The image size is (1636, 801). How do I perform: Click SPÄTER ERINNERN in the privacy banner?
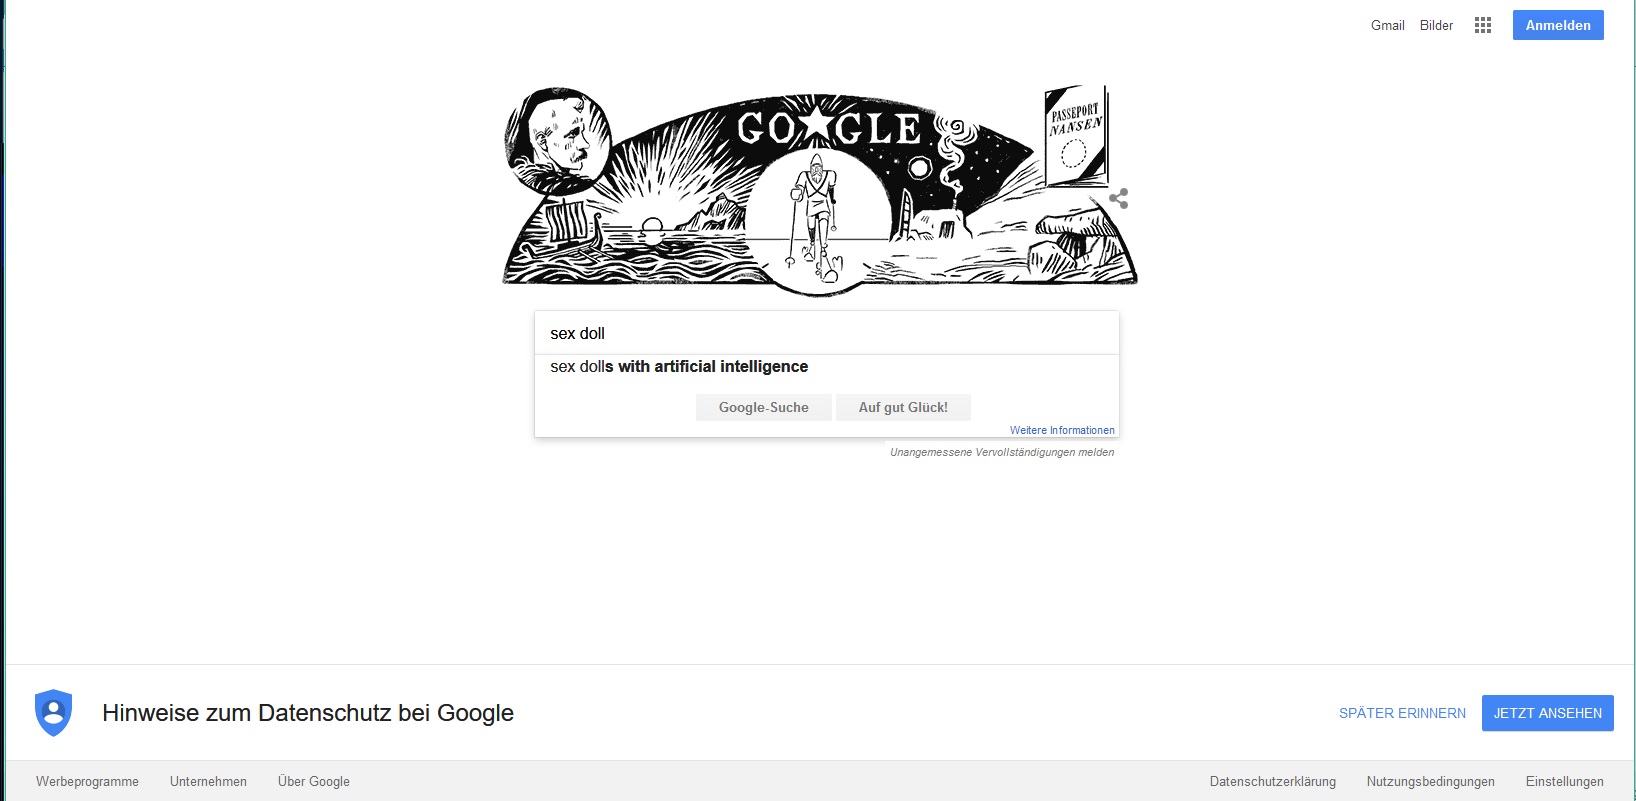[x=1402, y=713]
